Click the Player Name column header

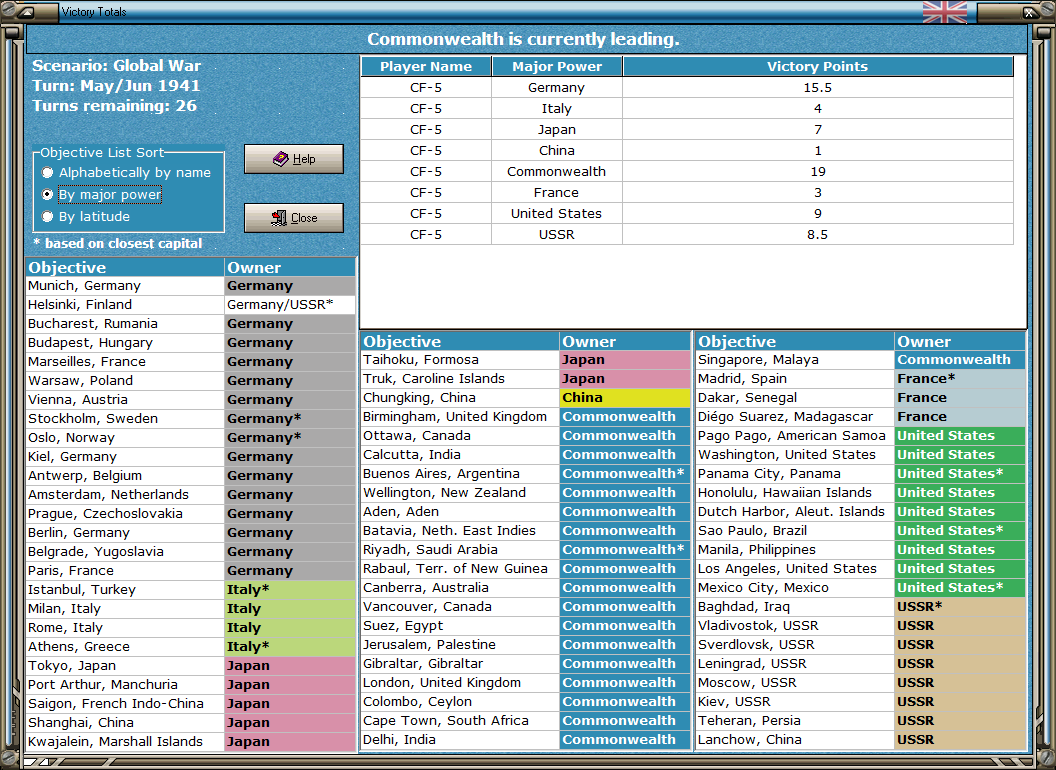pos(426,66)
